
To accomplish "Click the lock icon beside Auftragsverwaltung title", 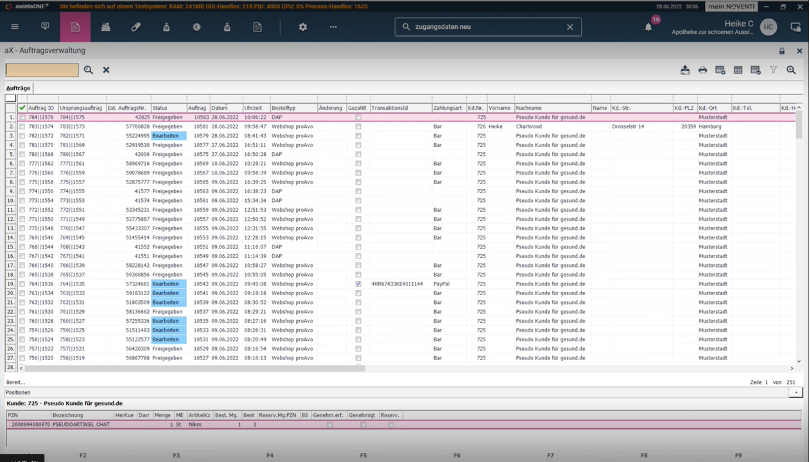I will coord(782,51).
